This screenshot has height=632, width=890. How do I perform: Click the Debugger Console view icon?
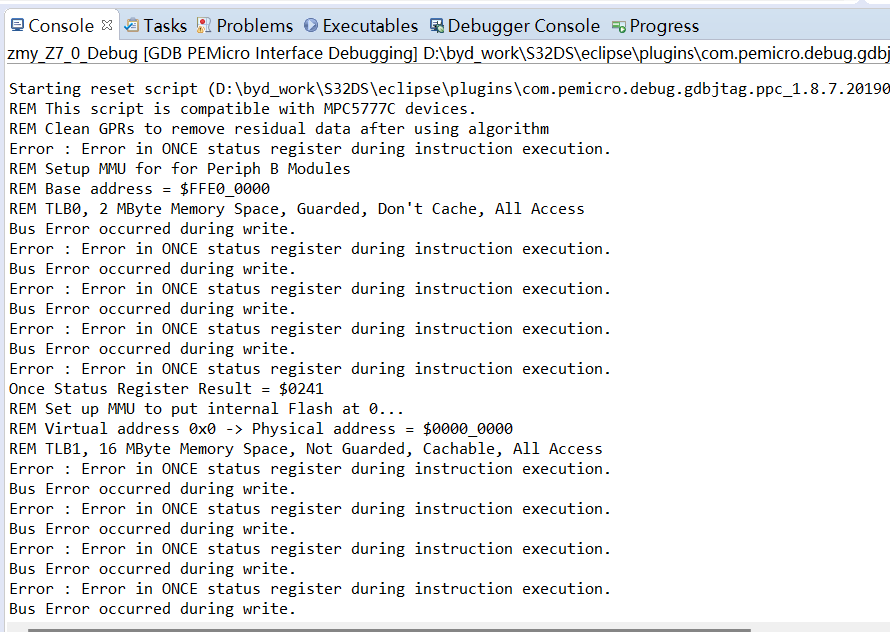click(x=436, y=25)
